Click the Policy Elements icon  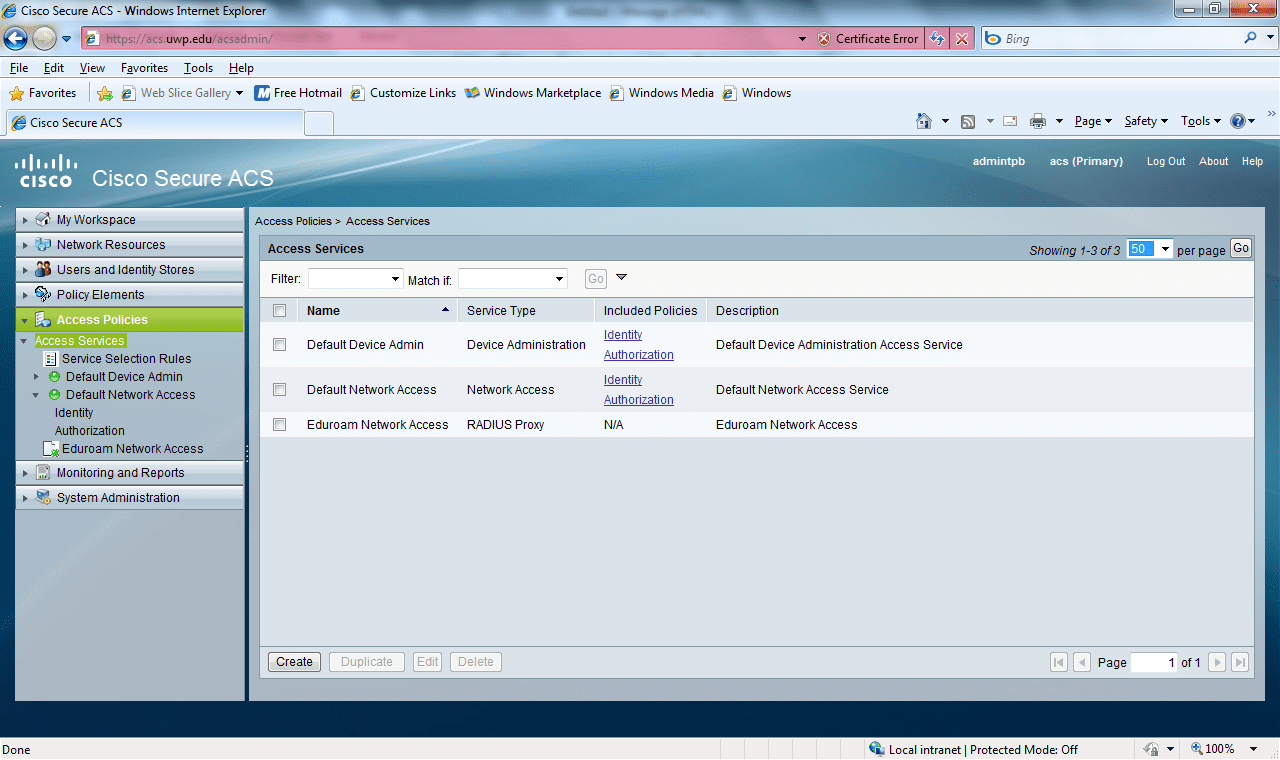pos(43,295)
